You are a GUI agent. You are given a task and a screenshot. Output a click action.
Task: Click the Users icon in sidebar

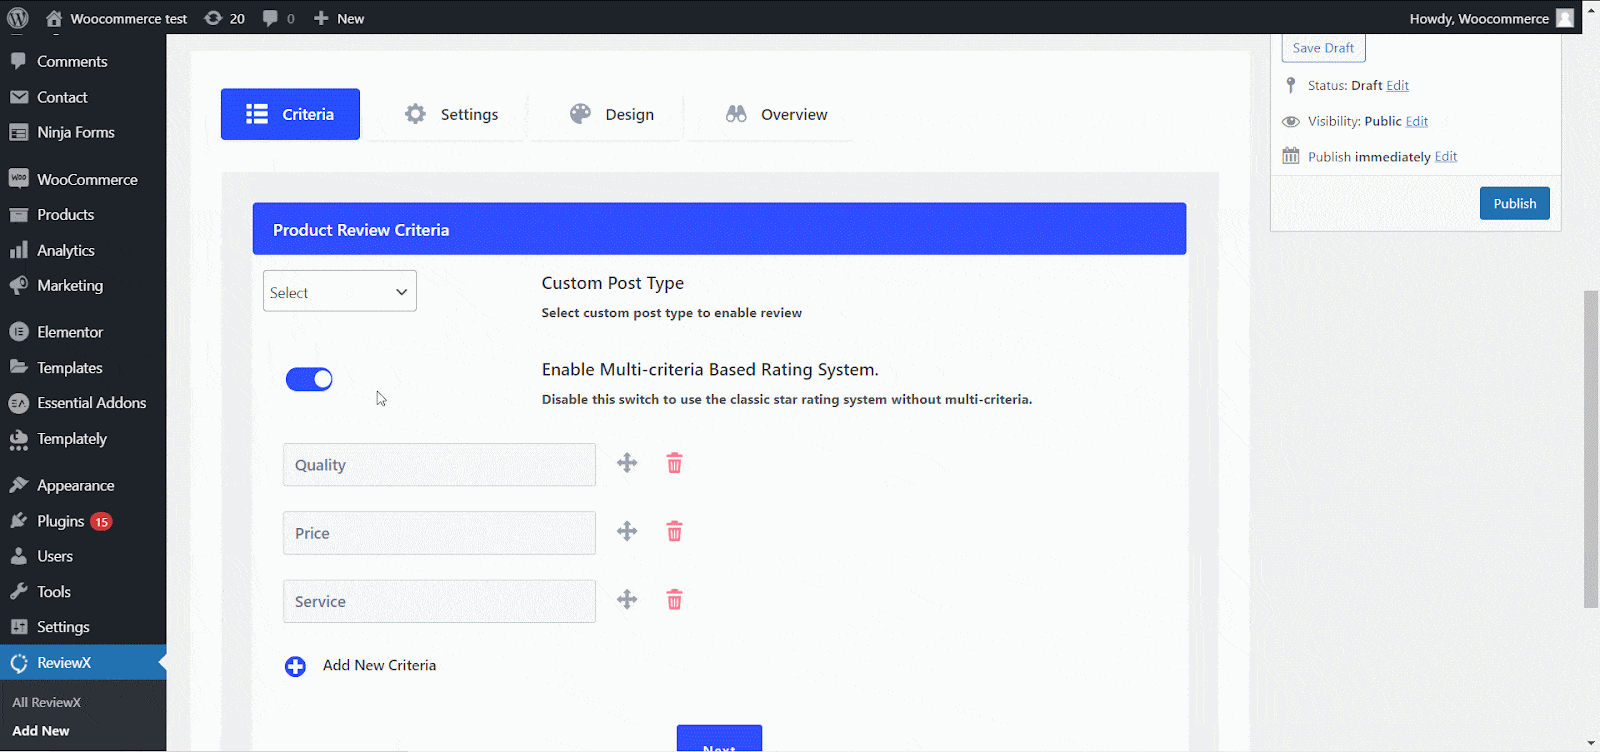tap(19, 556)
